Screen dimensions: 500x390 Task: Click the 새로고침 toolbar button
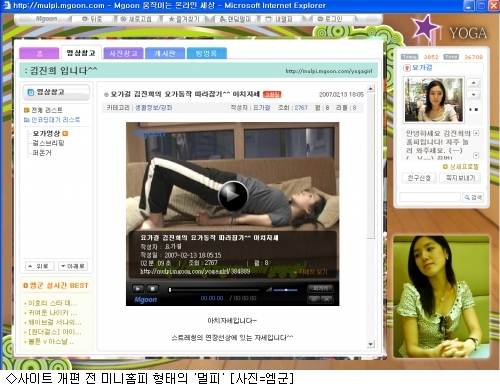coord(136,19)
